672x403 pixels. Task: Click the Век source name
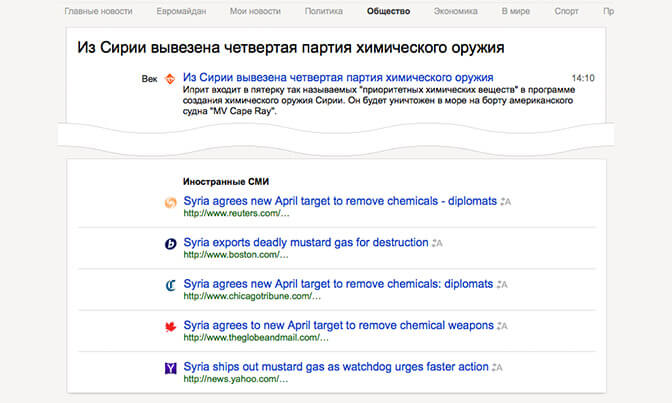(149, 79)
